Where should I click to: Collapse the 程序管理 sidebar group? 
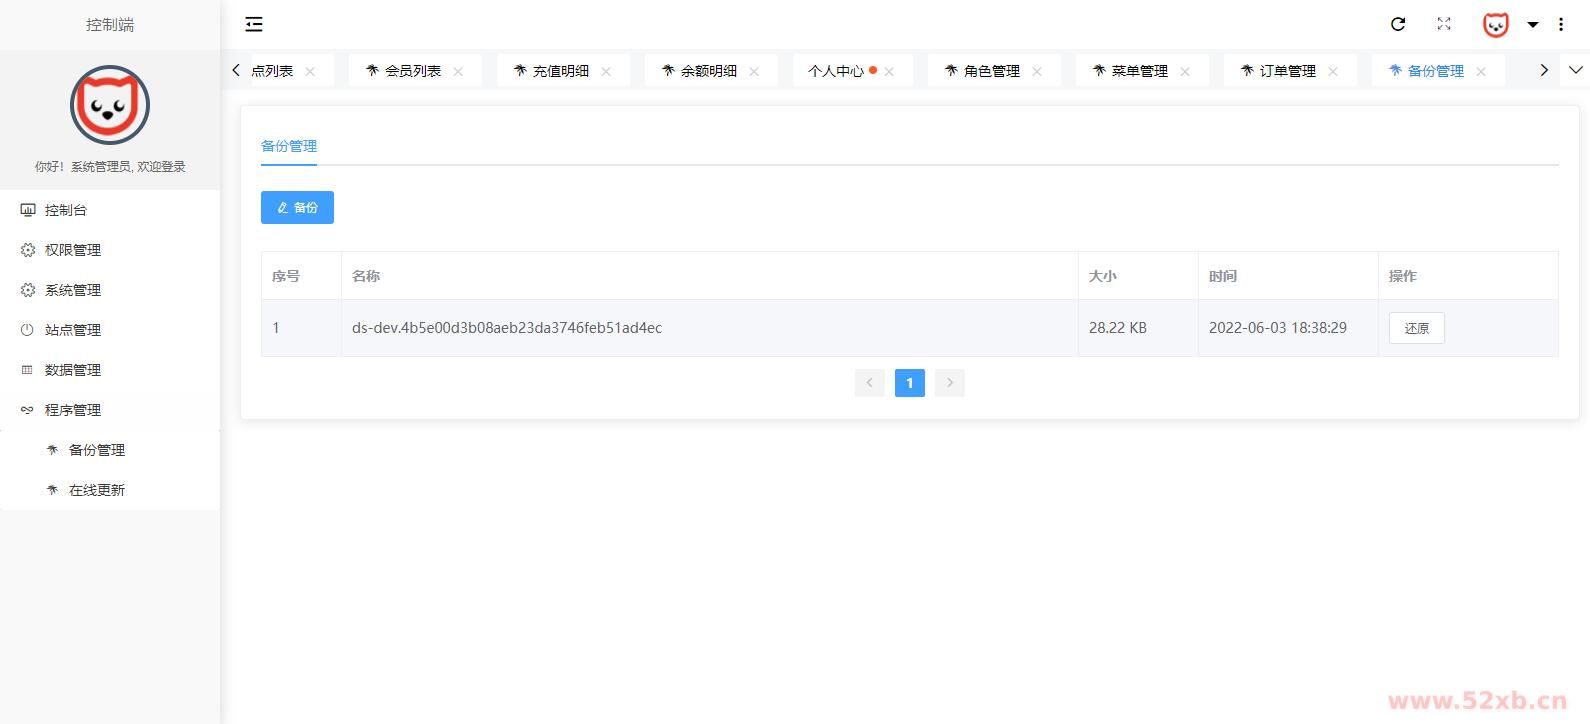[x=73, y=410]
